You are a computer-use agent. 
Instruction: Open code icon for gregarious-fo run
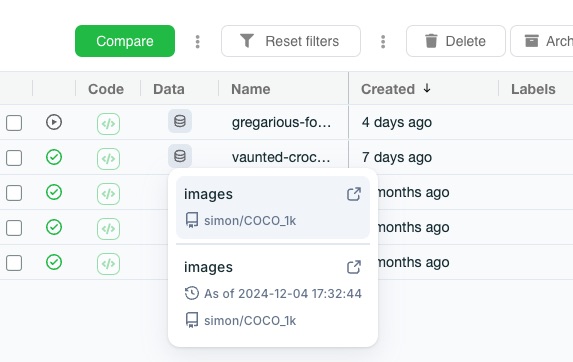(108, 124)
